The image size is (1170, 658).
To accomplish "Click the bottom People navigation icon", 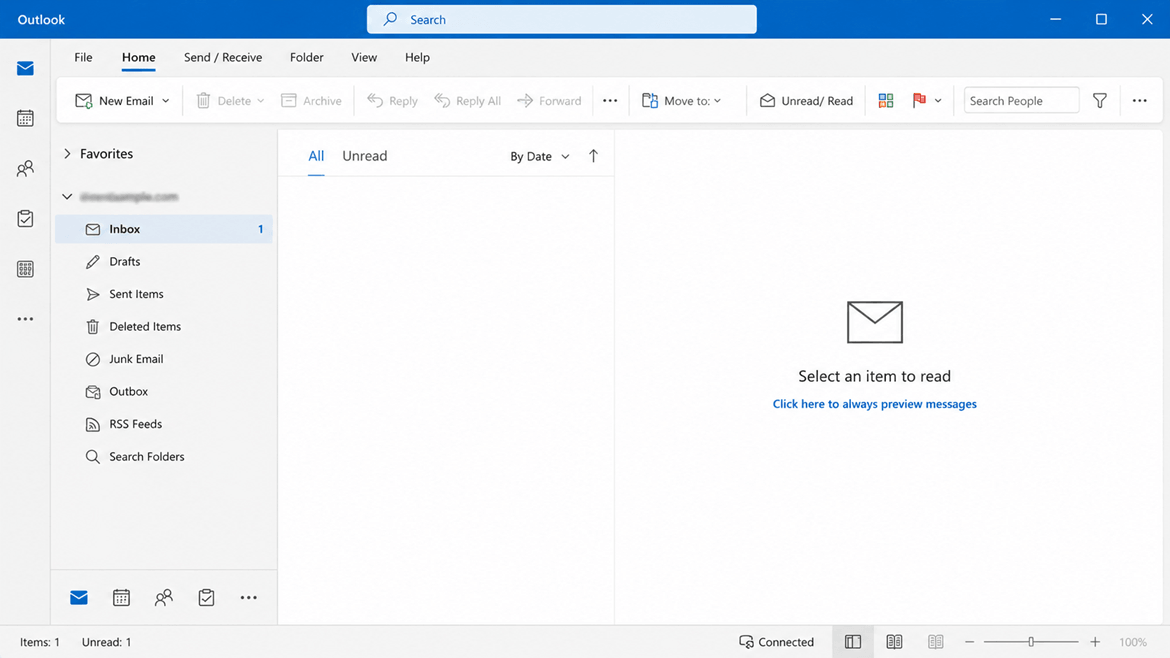I will (163, 598).
